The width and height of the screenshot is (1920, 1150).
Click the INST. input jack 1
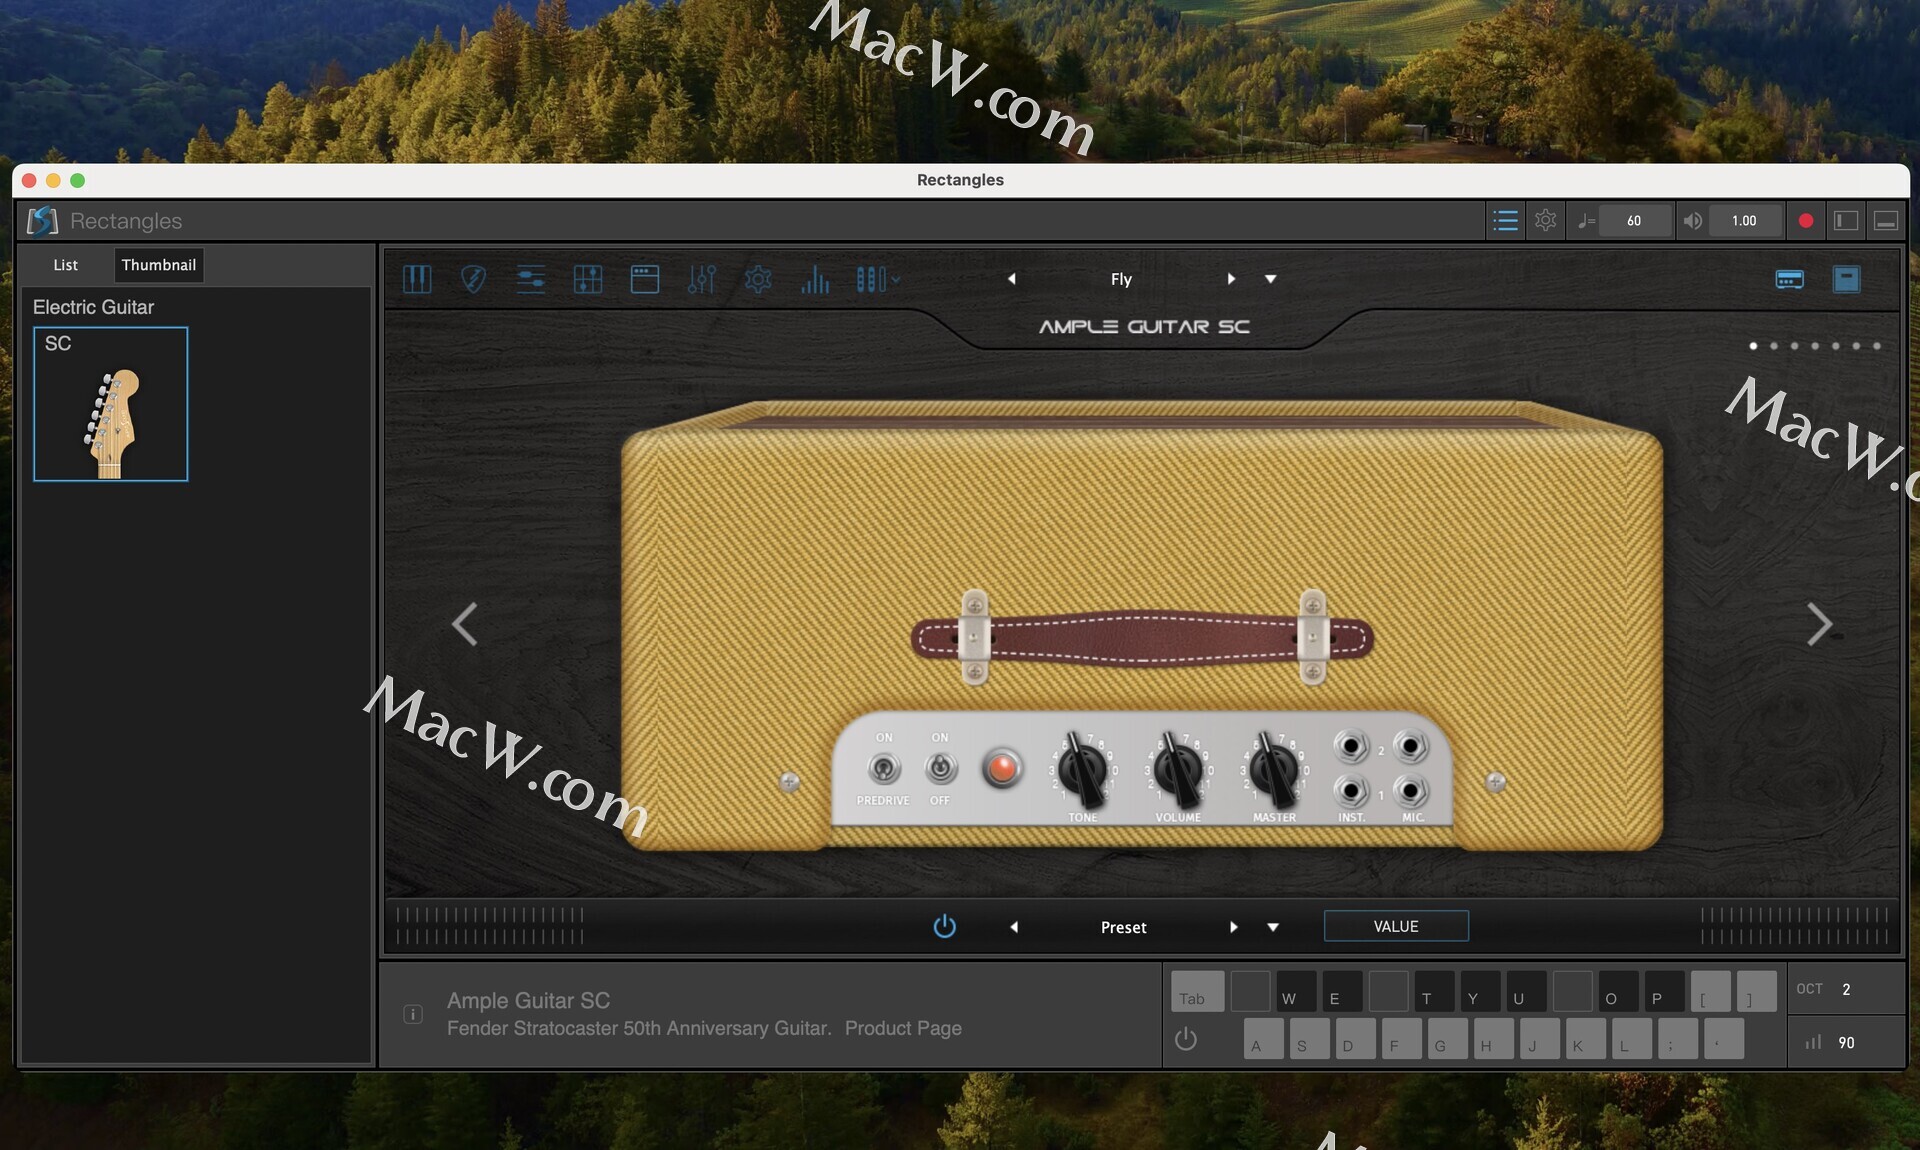pyautogui.click(x=1351, y=791)
